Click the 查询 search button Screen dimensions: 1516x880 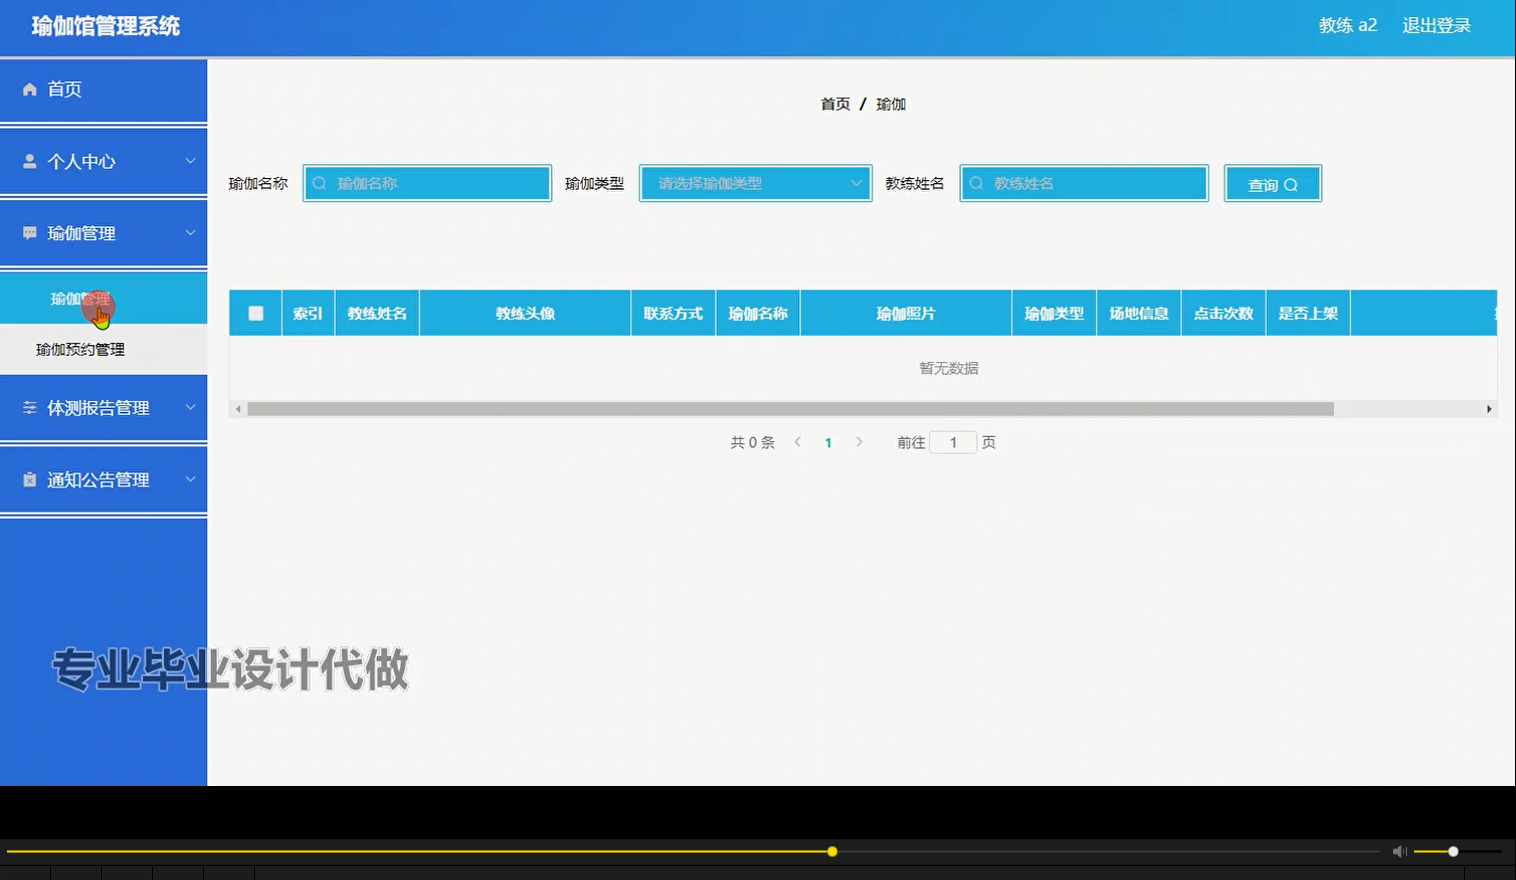coord(1272,183)
